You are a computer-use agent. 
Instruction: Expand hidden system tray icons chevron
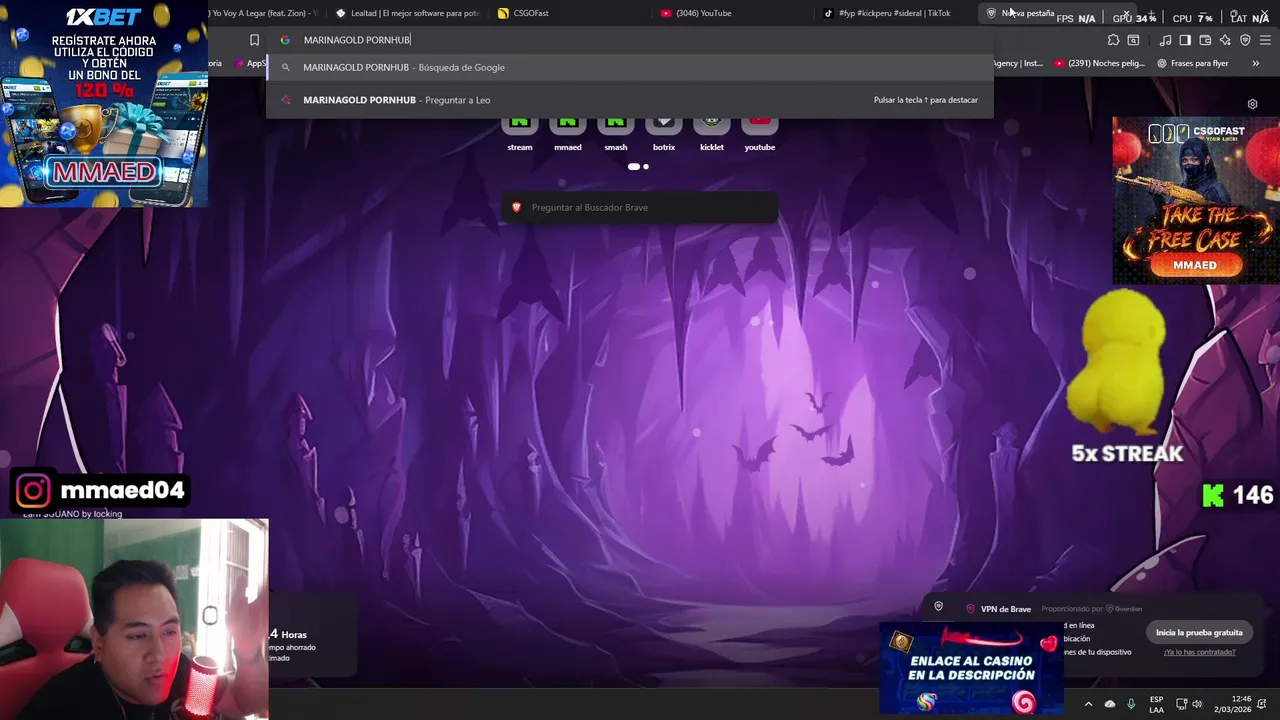(1088, 704)
